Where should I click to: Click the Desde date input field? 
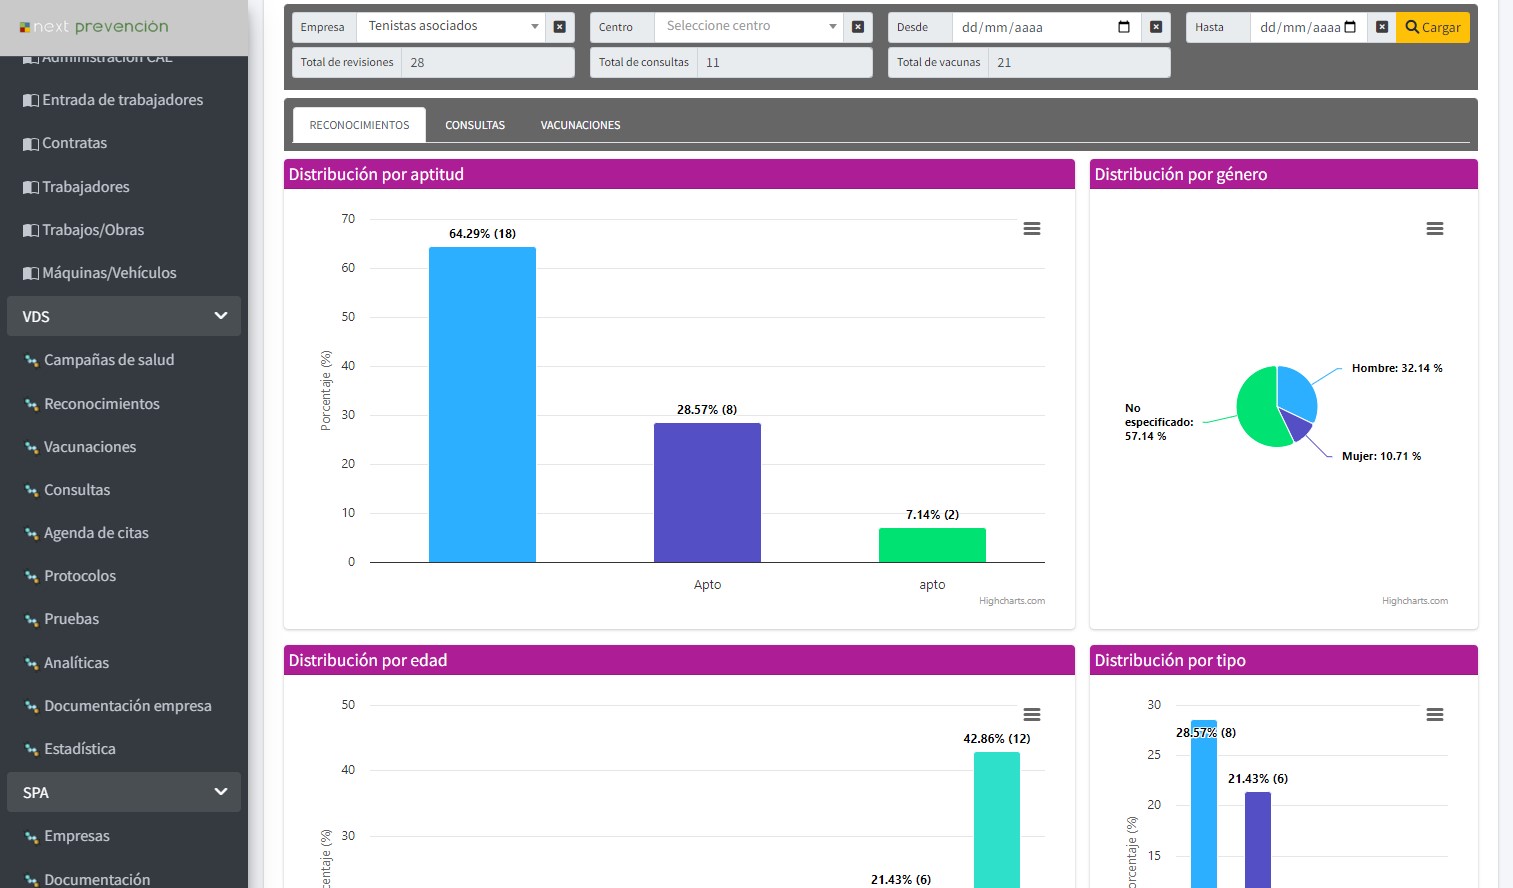pos(1047,27)
